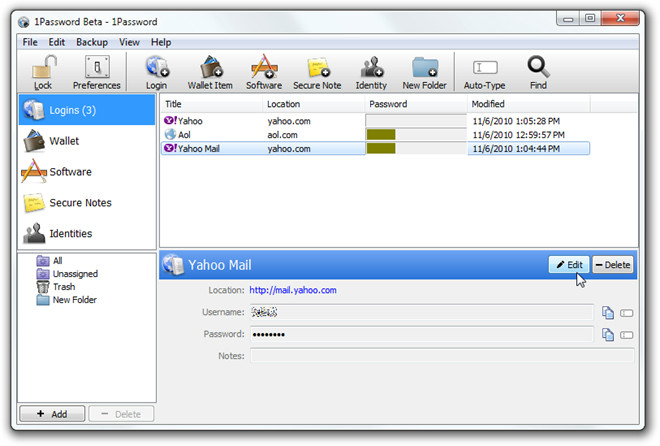
Task: Activate the Auto-Type tool
Action: pos(484,72)
